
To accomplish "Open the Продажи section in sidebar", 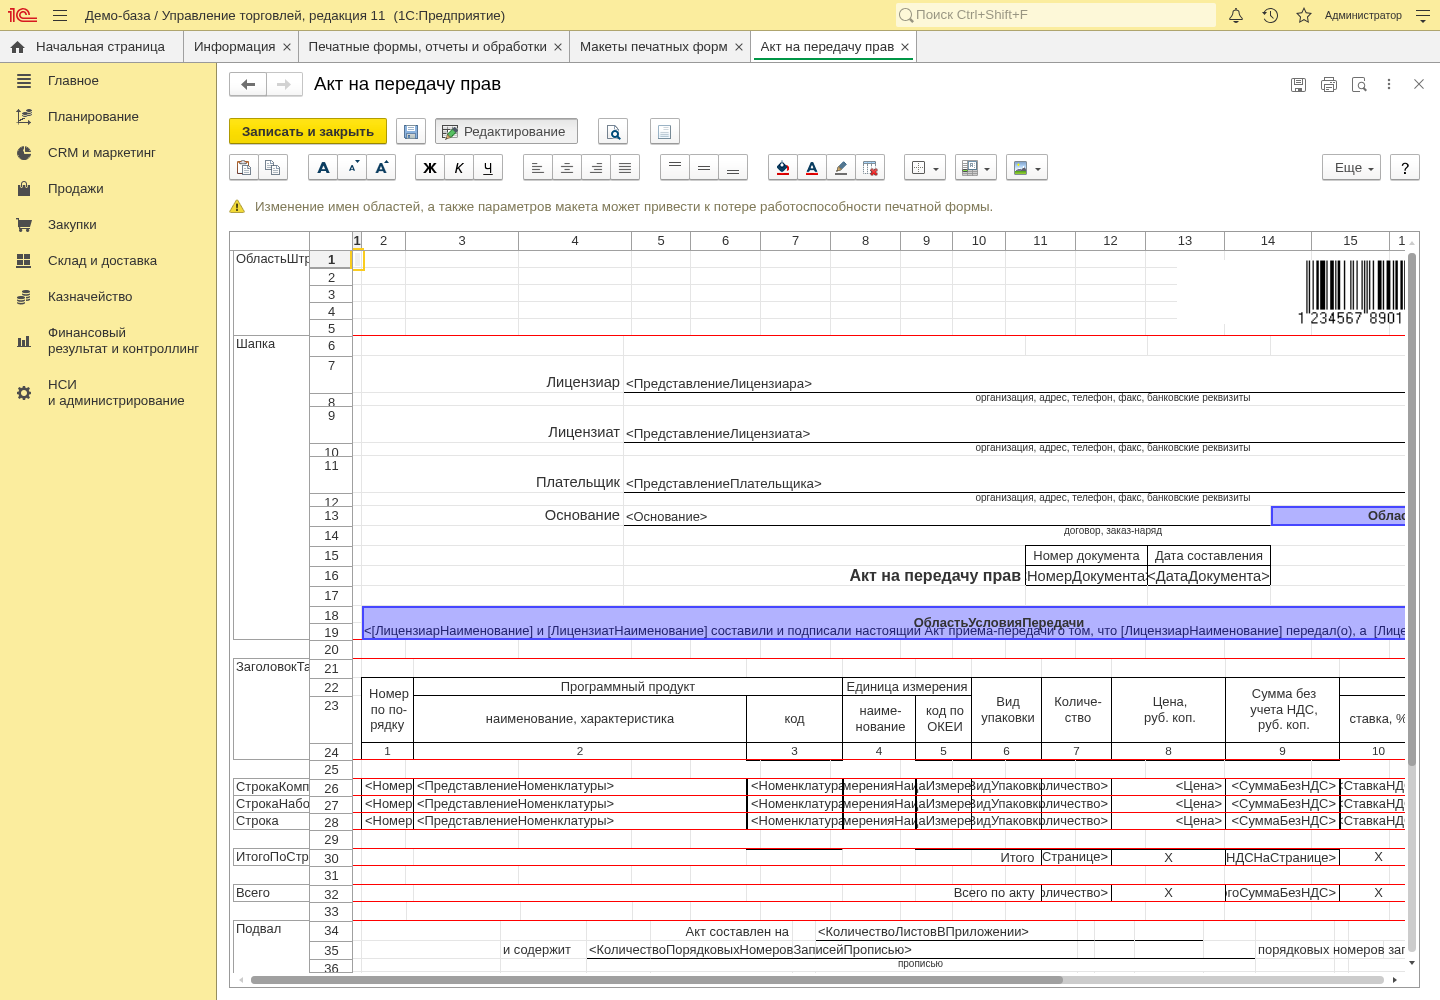I will pyautogui.click(x=108, y=189).
